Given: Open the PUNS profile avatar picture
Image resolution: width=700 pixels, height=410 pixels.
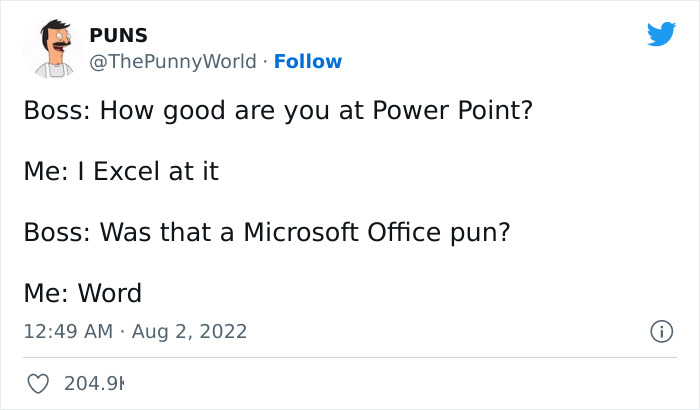Looking at the screenshot, I should pyautogui.click(x=53, y=48).
